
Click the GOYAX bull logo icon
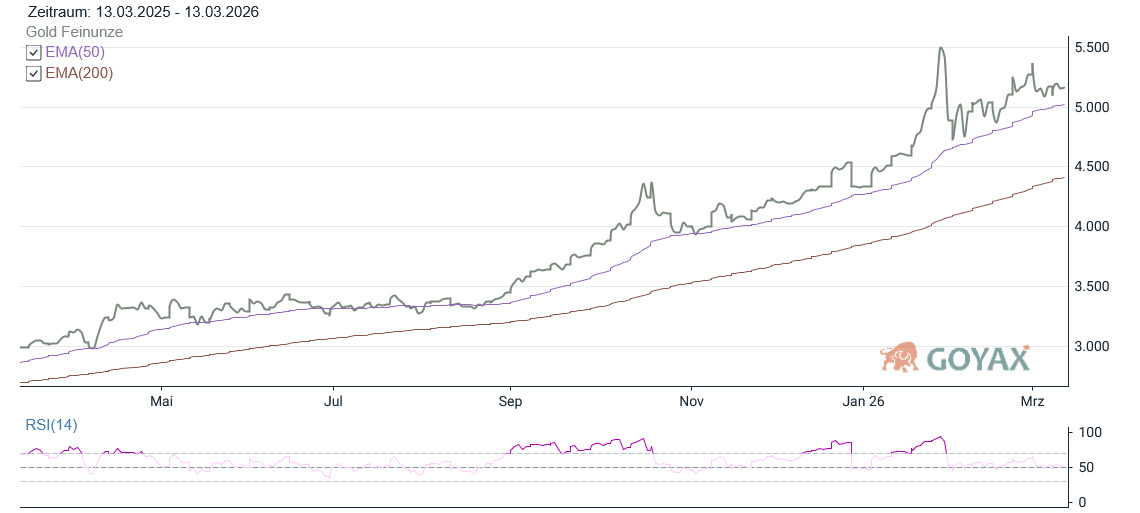(900, 357)
